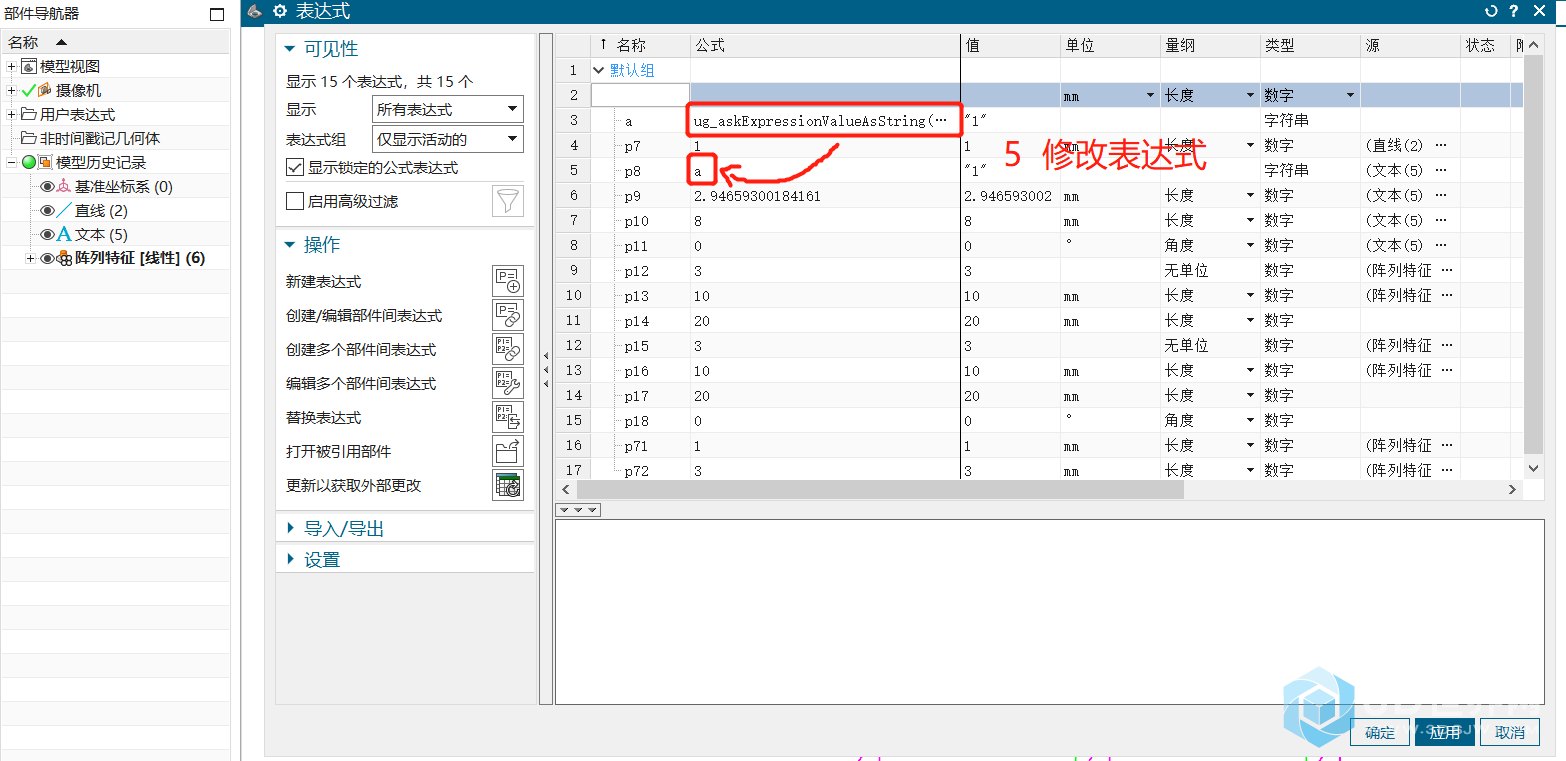Click the 应用 button
Image resolution: width=1566 pixels, height=761 pixels.
(1445, 732)
